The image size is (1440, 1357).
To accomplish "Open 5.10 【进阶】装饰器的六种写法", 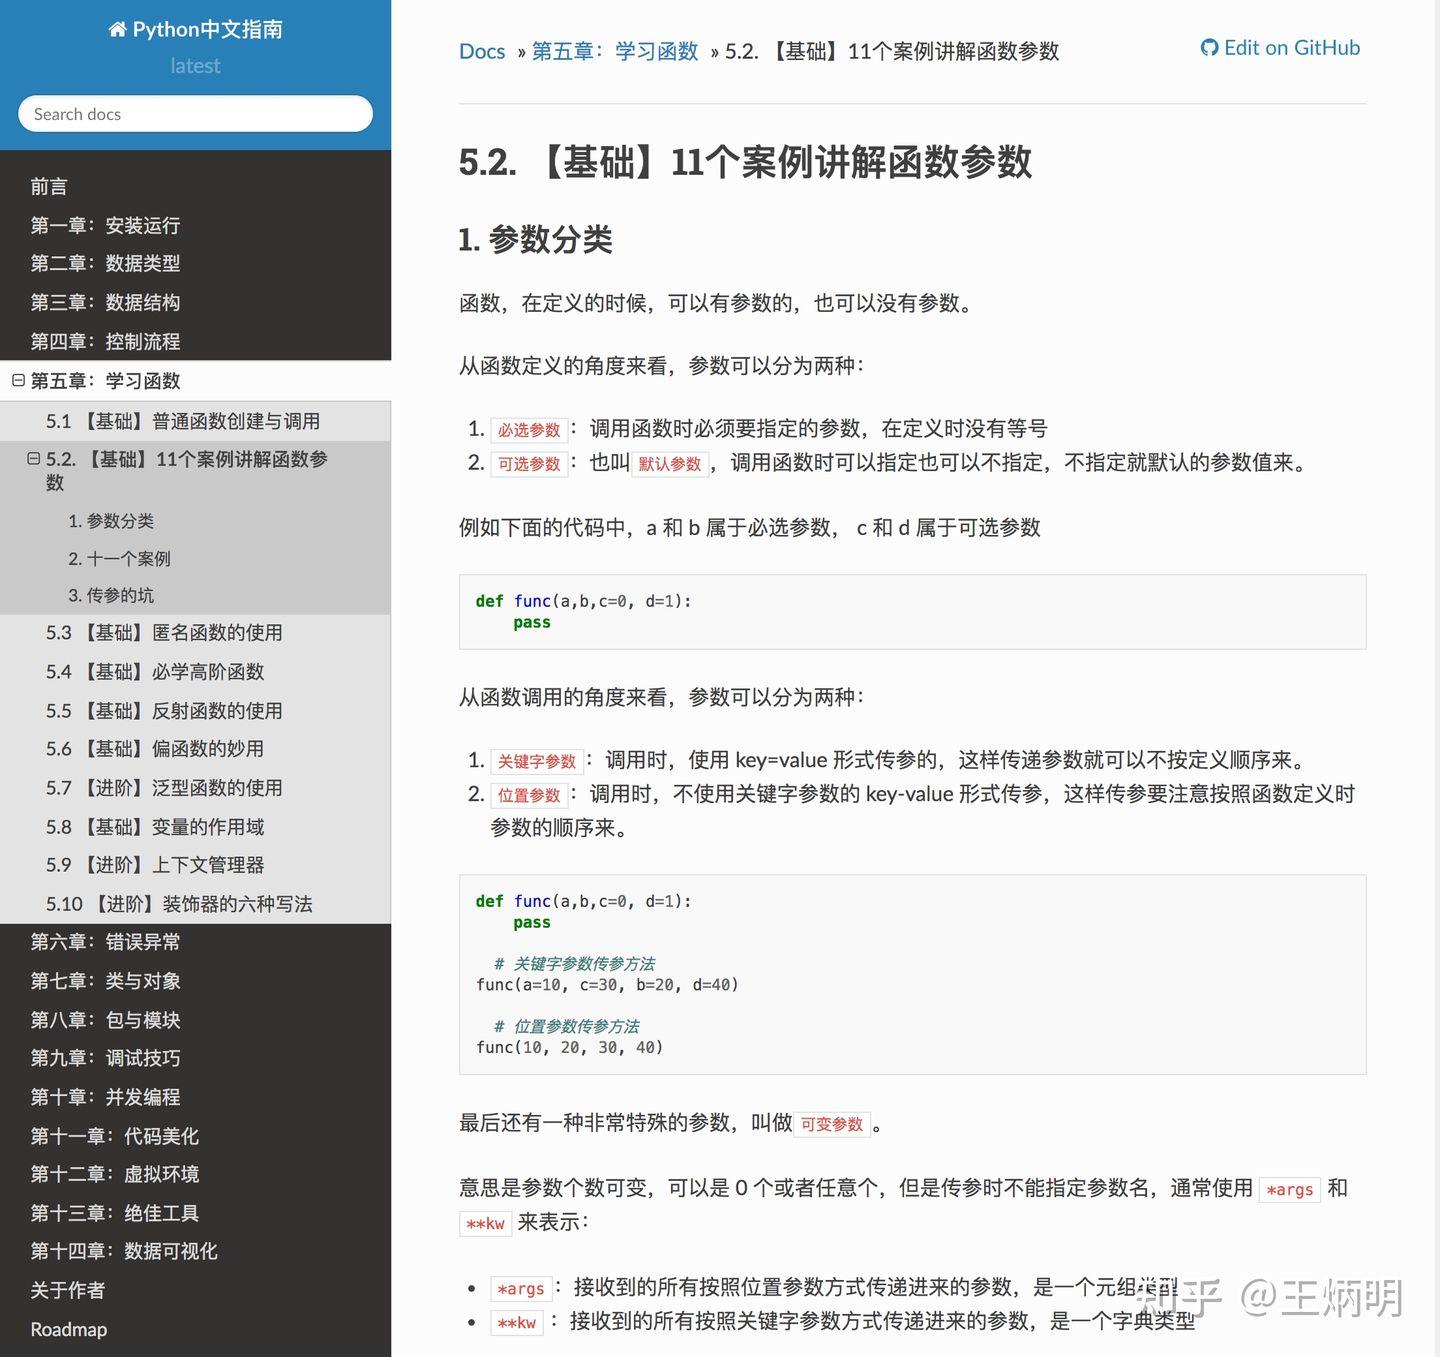I will click(x=181, y=903).
